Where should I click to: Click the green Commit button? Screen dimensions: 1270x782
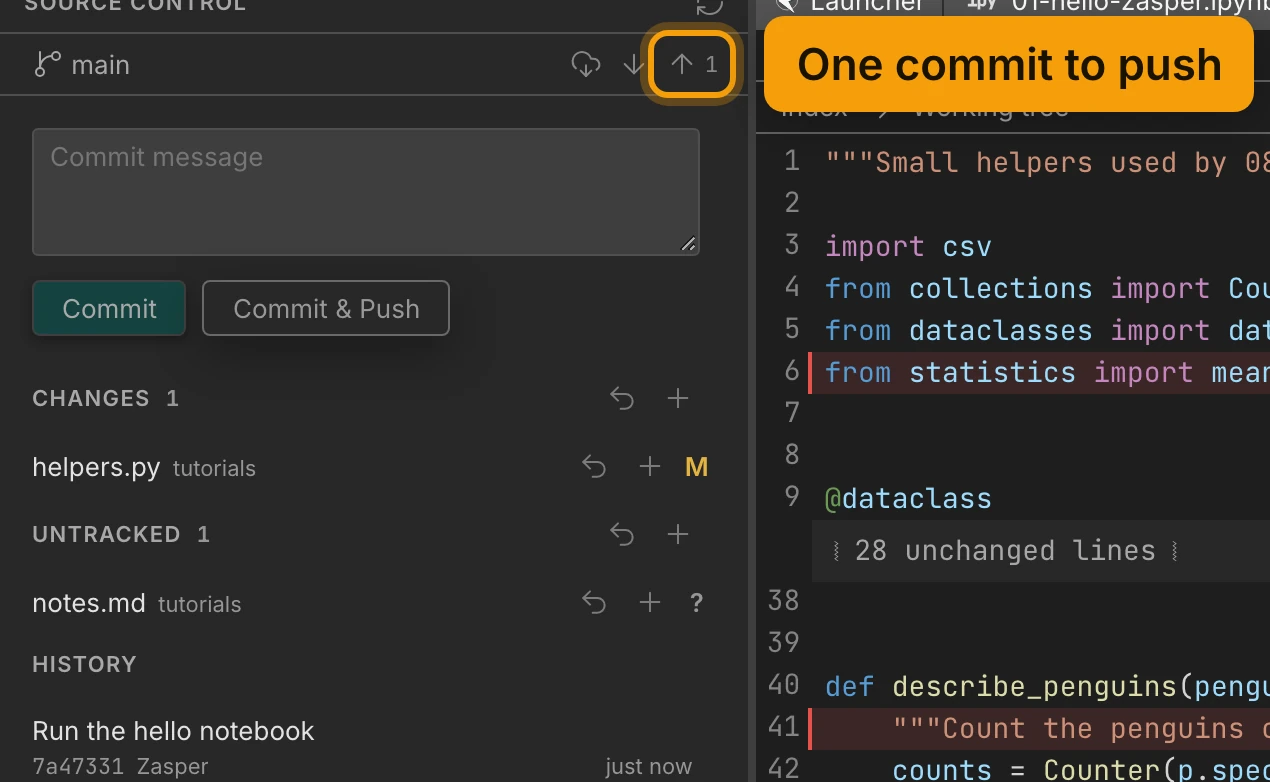tap(109, 308)
